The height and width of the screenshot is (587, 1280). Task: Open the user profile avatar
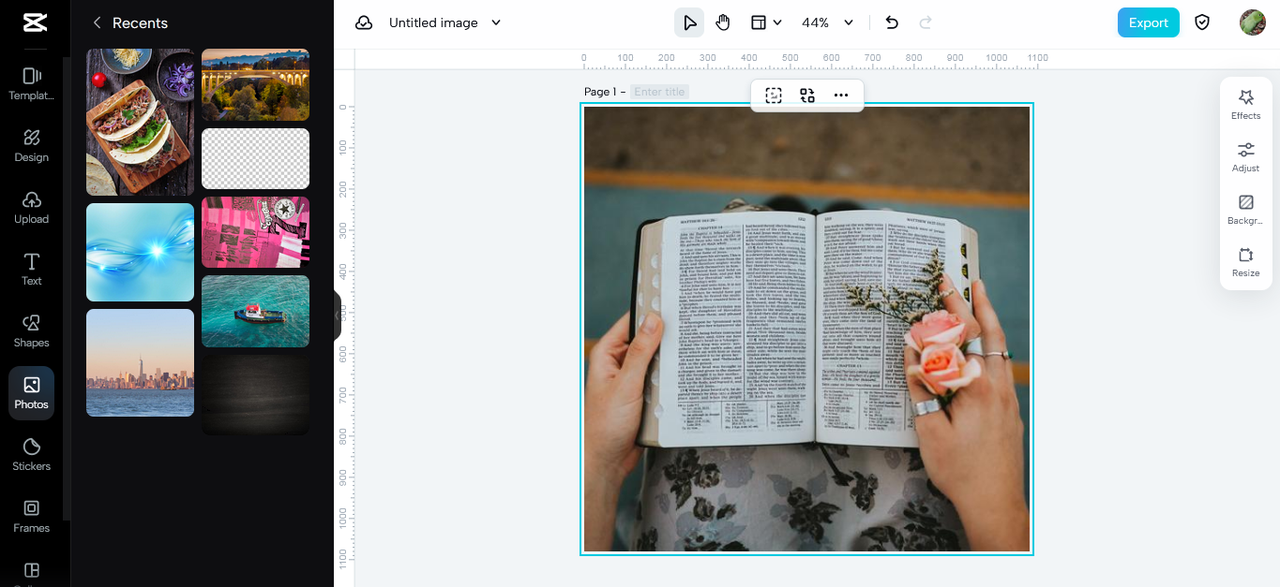click(x=1252, y=23)
